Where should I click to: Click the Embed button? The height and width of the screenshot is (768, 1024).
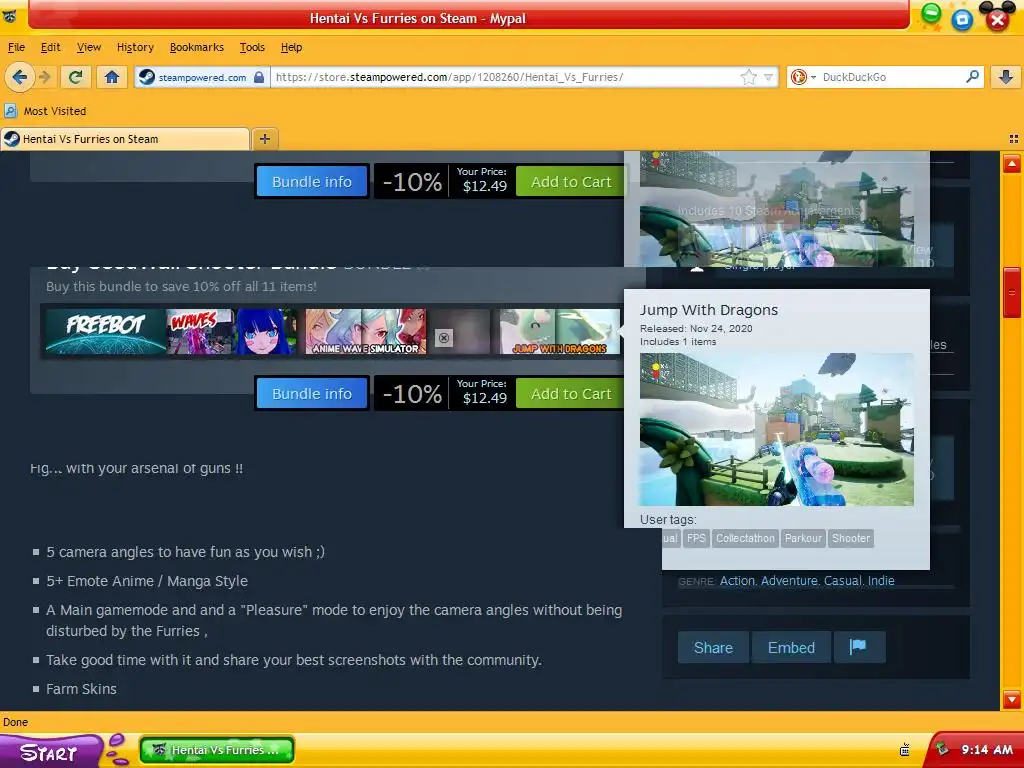click(791, 647)
